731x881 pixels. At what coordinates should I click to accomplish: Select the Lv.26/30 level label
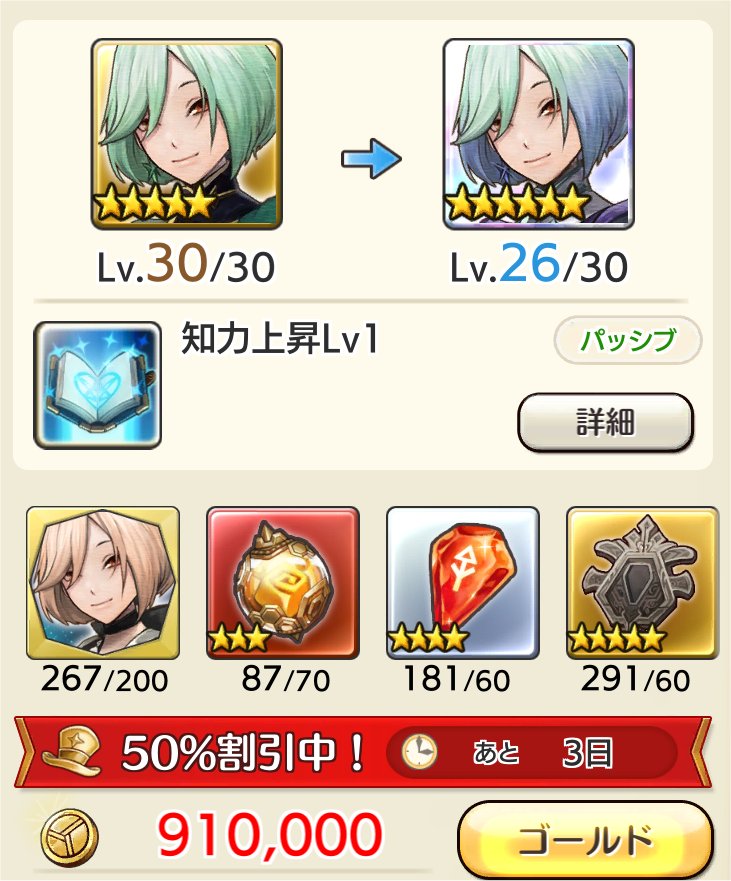539,264
